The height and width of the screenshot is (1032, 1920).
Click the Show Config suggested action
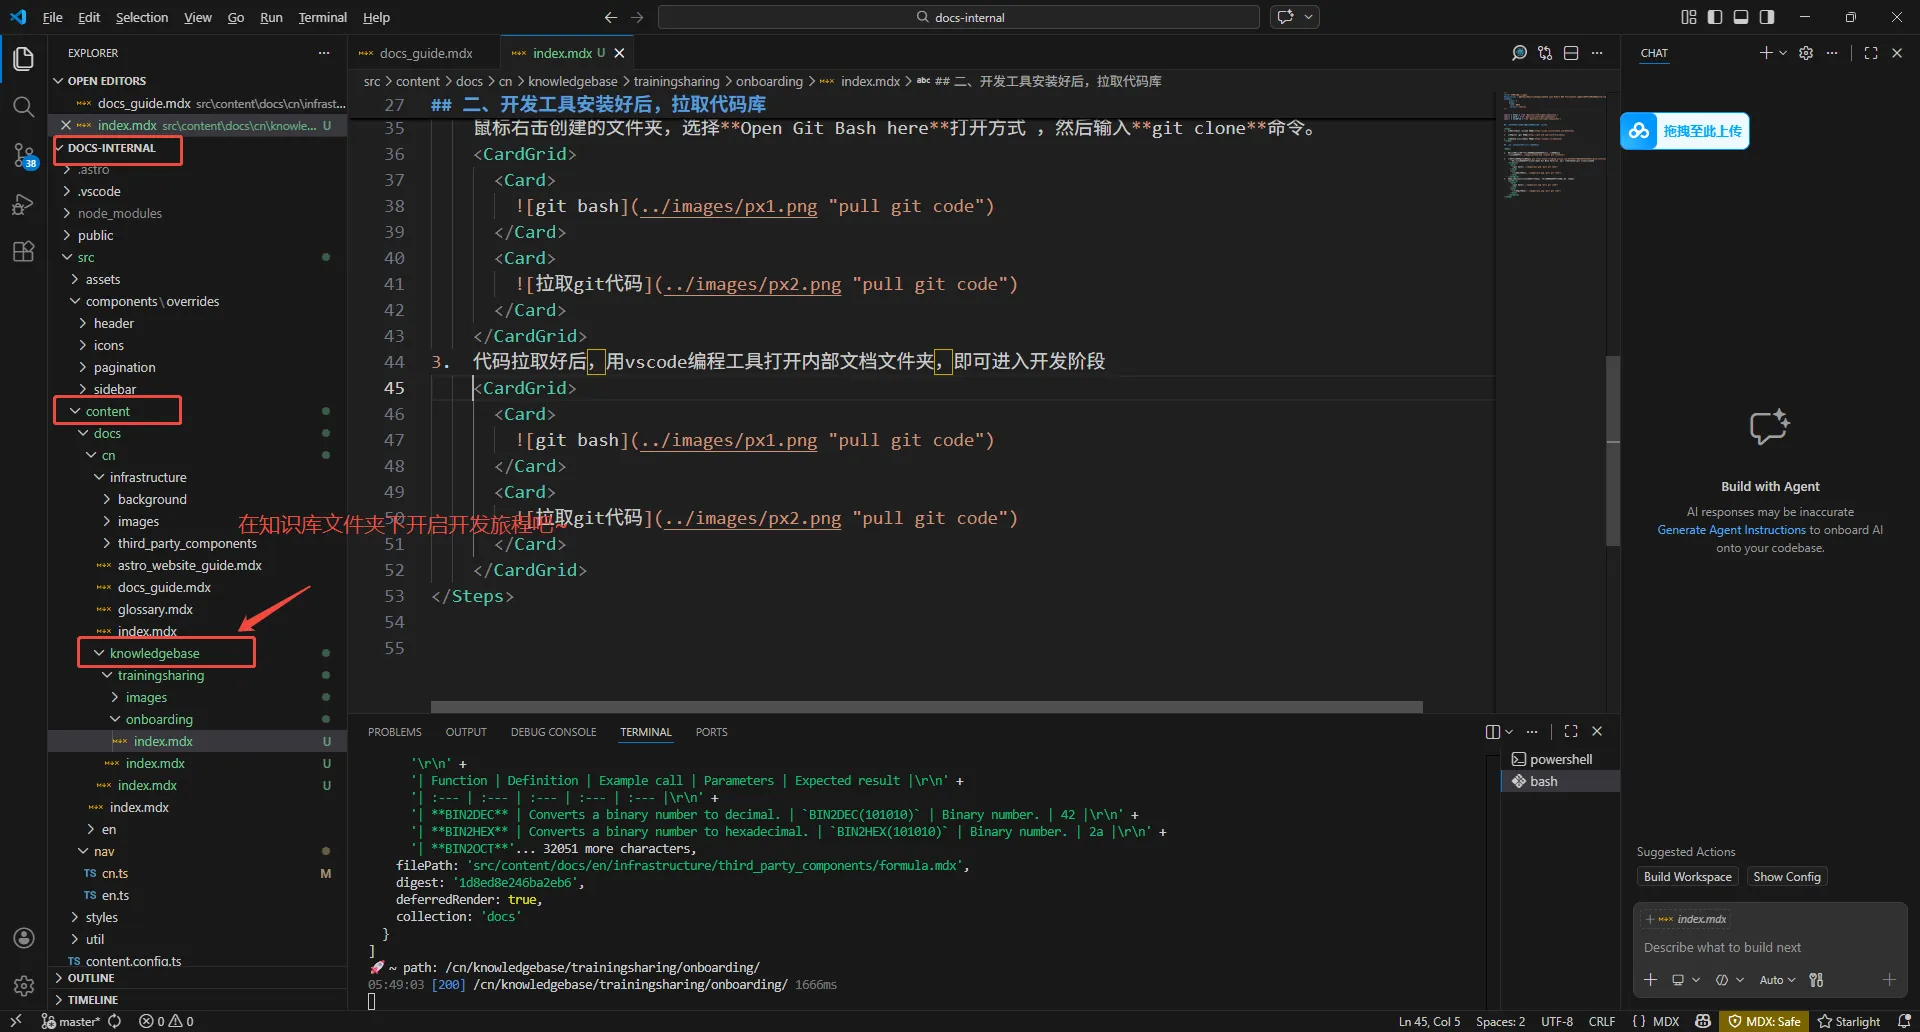click(1787, 877)
